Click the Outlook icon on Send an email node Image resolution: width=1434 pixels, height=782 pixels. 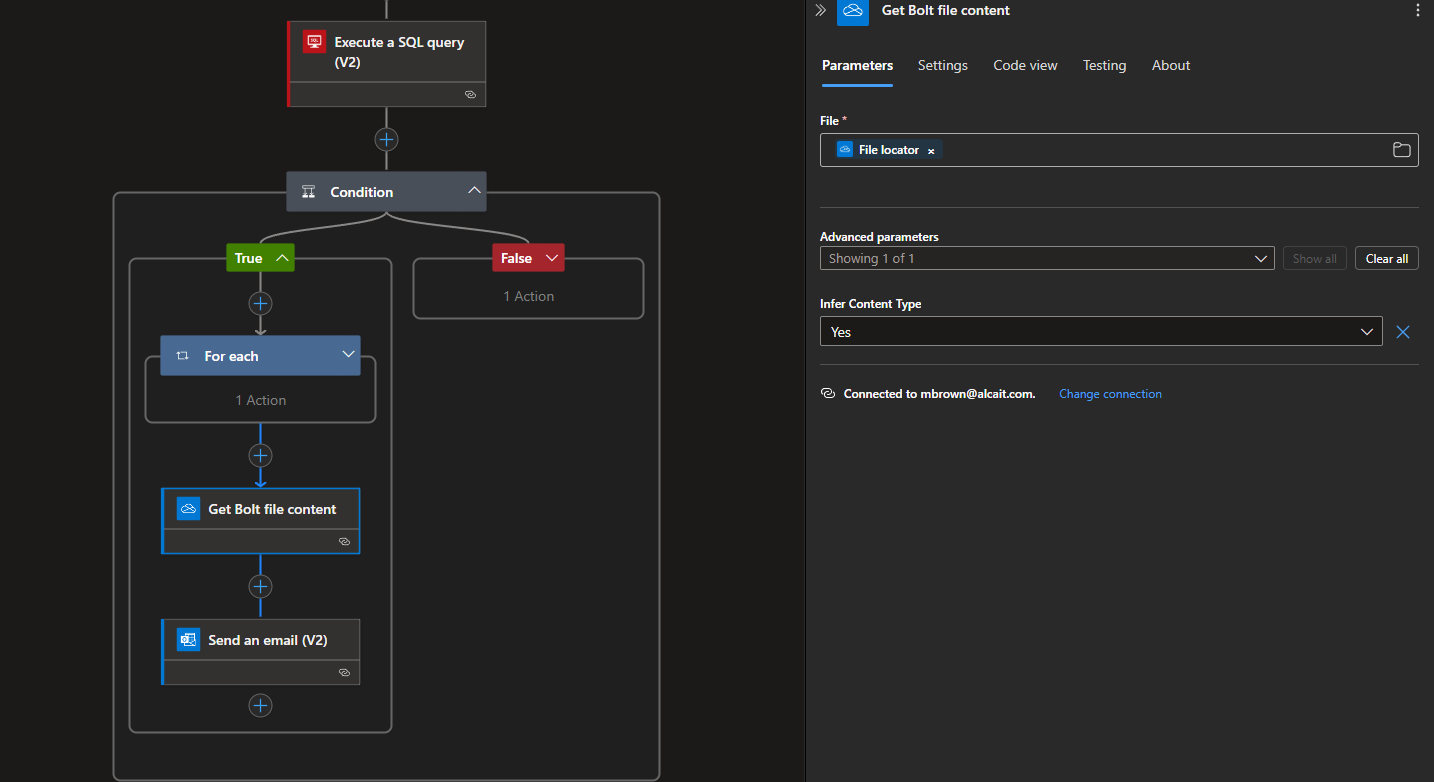[x=189, y=639]
